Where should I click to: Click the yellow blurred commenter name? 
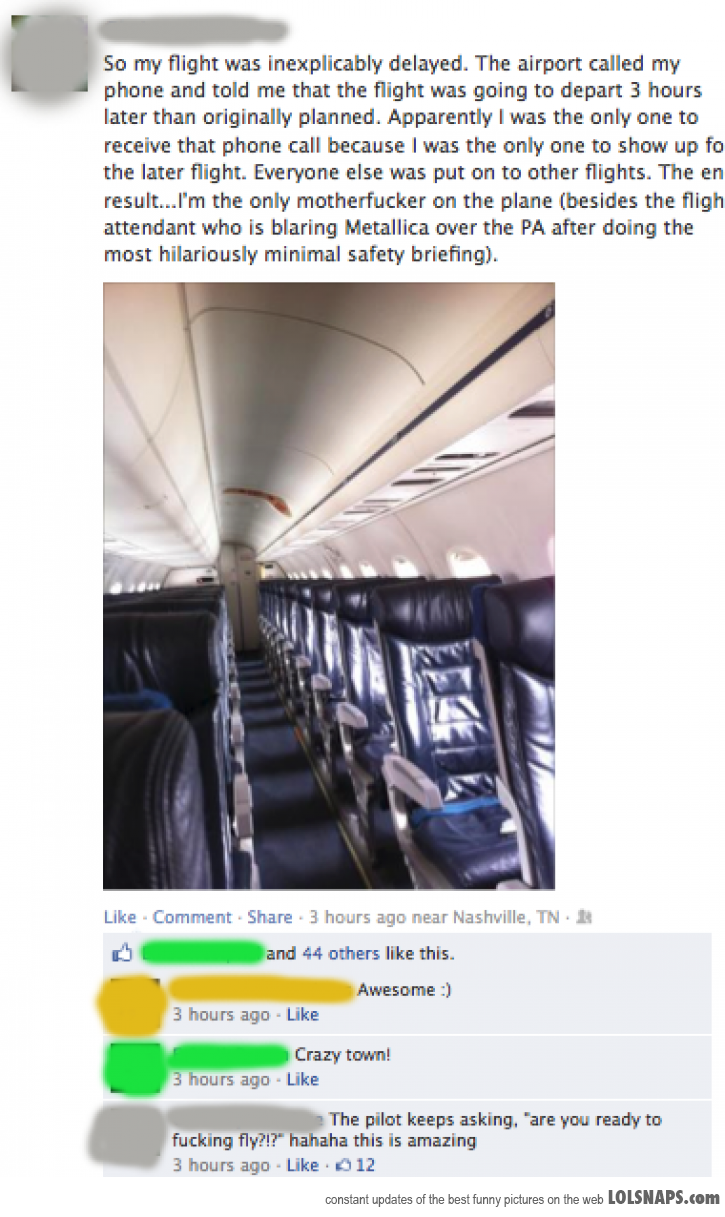260,990
